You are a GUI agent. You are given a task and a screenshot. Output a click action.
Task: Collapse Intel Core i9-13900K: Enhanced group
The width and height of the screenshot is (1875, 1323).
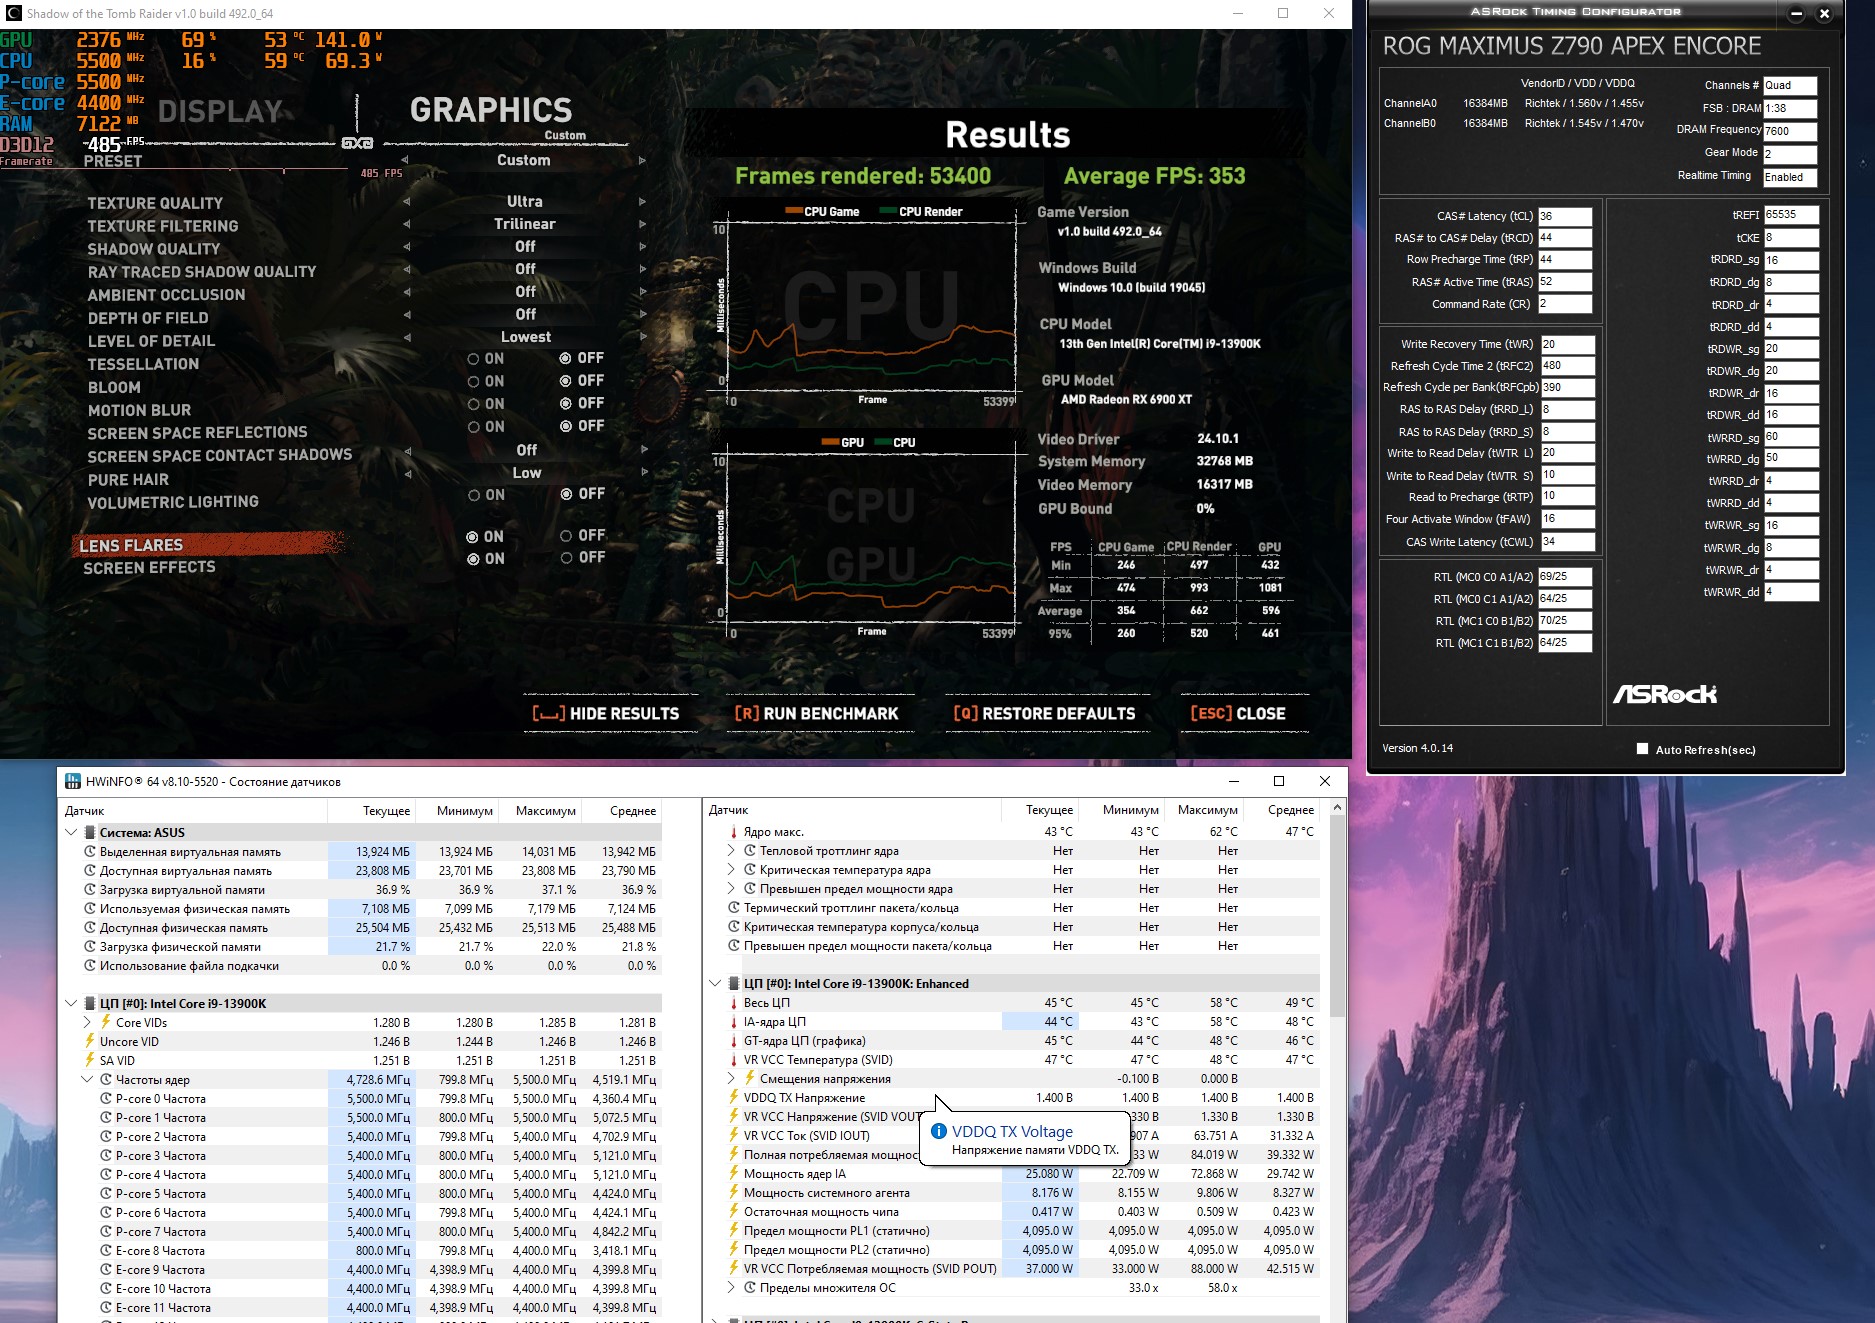715,983
